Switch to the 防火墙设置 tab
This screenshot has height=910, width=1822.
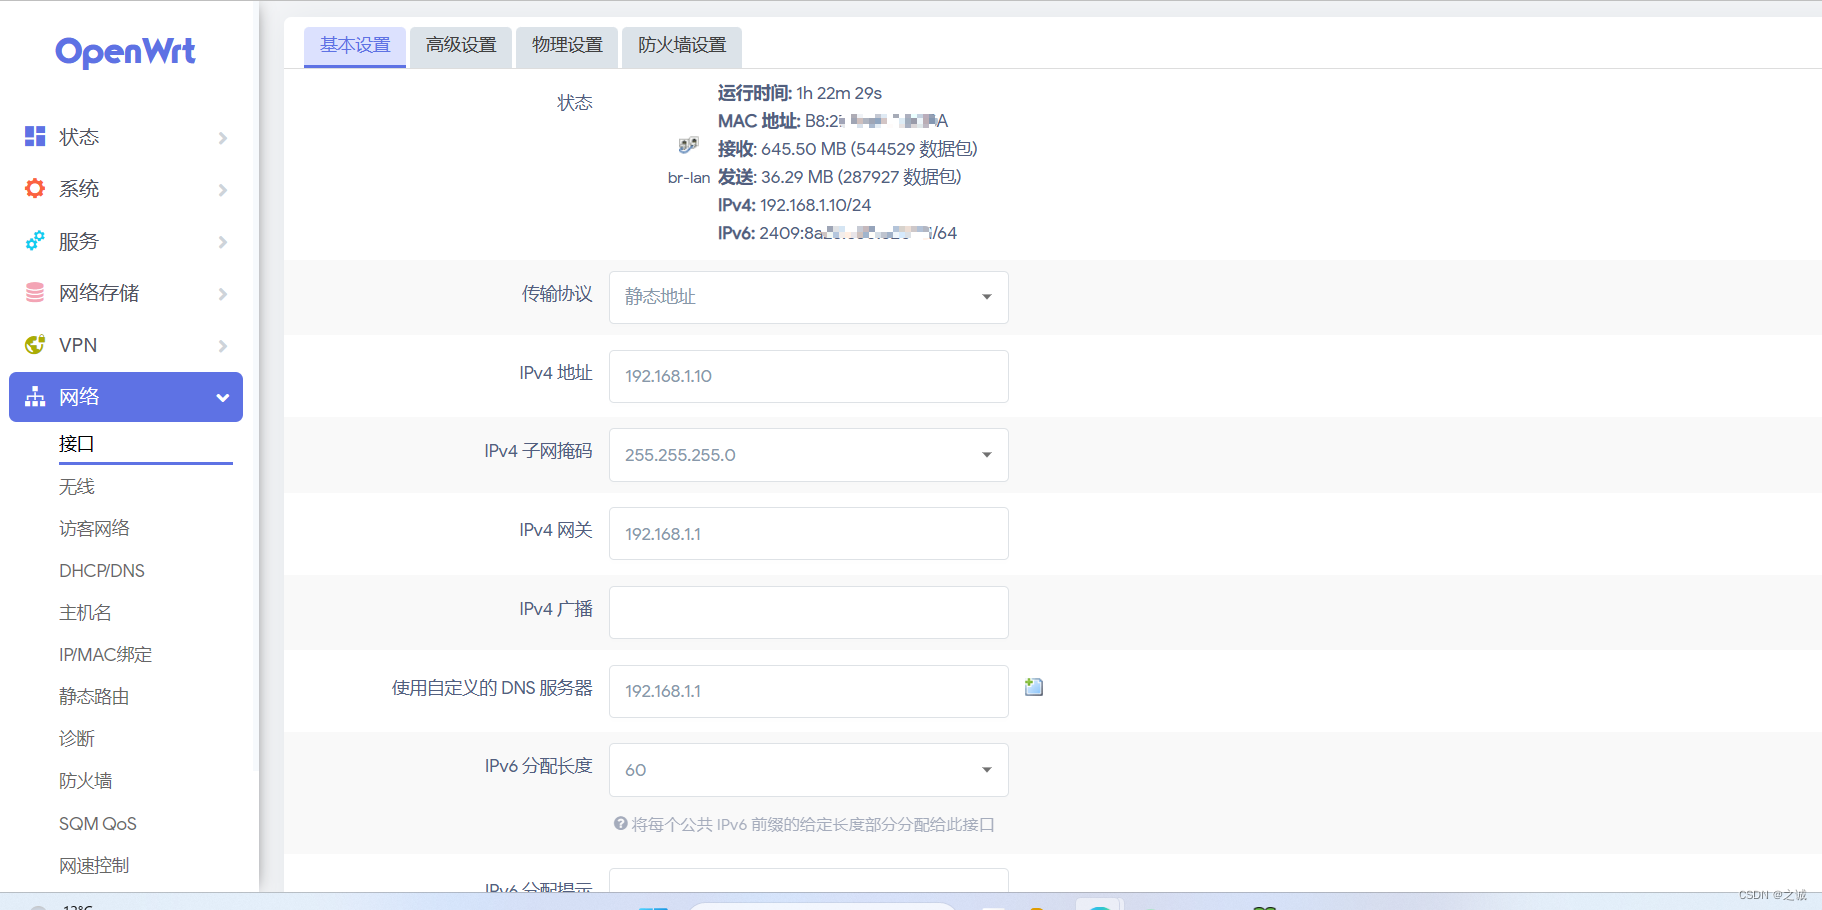click(682, 46)
